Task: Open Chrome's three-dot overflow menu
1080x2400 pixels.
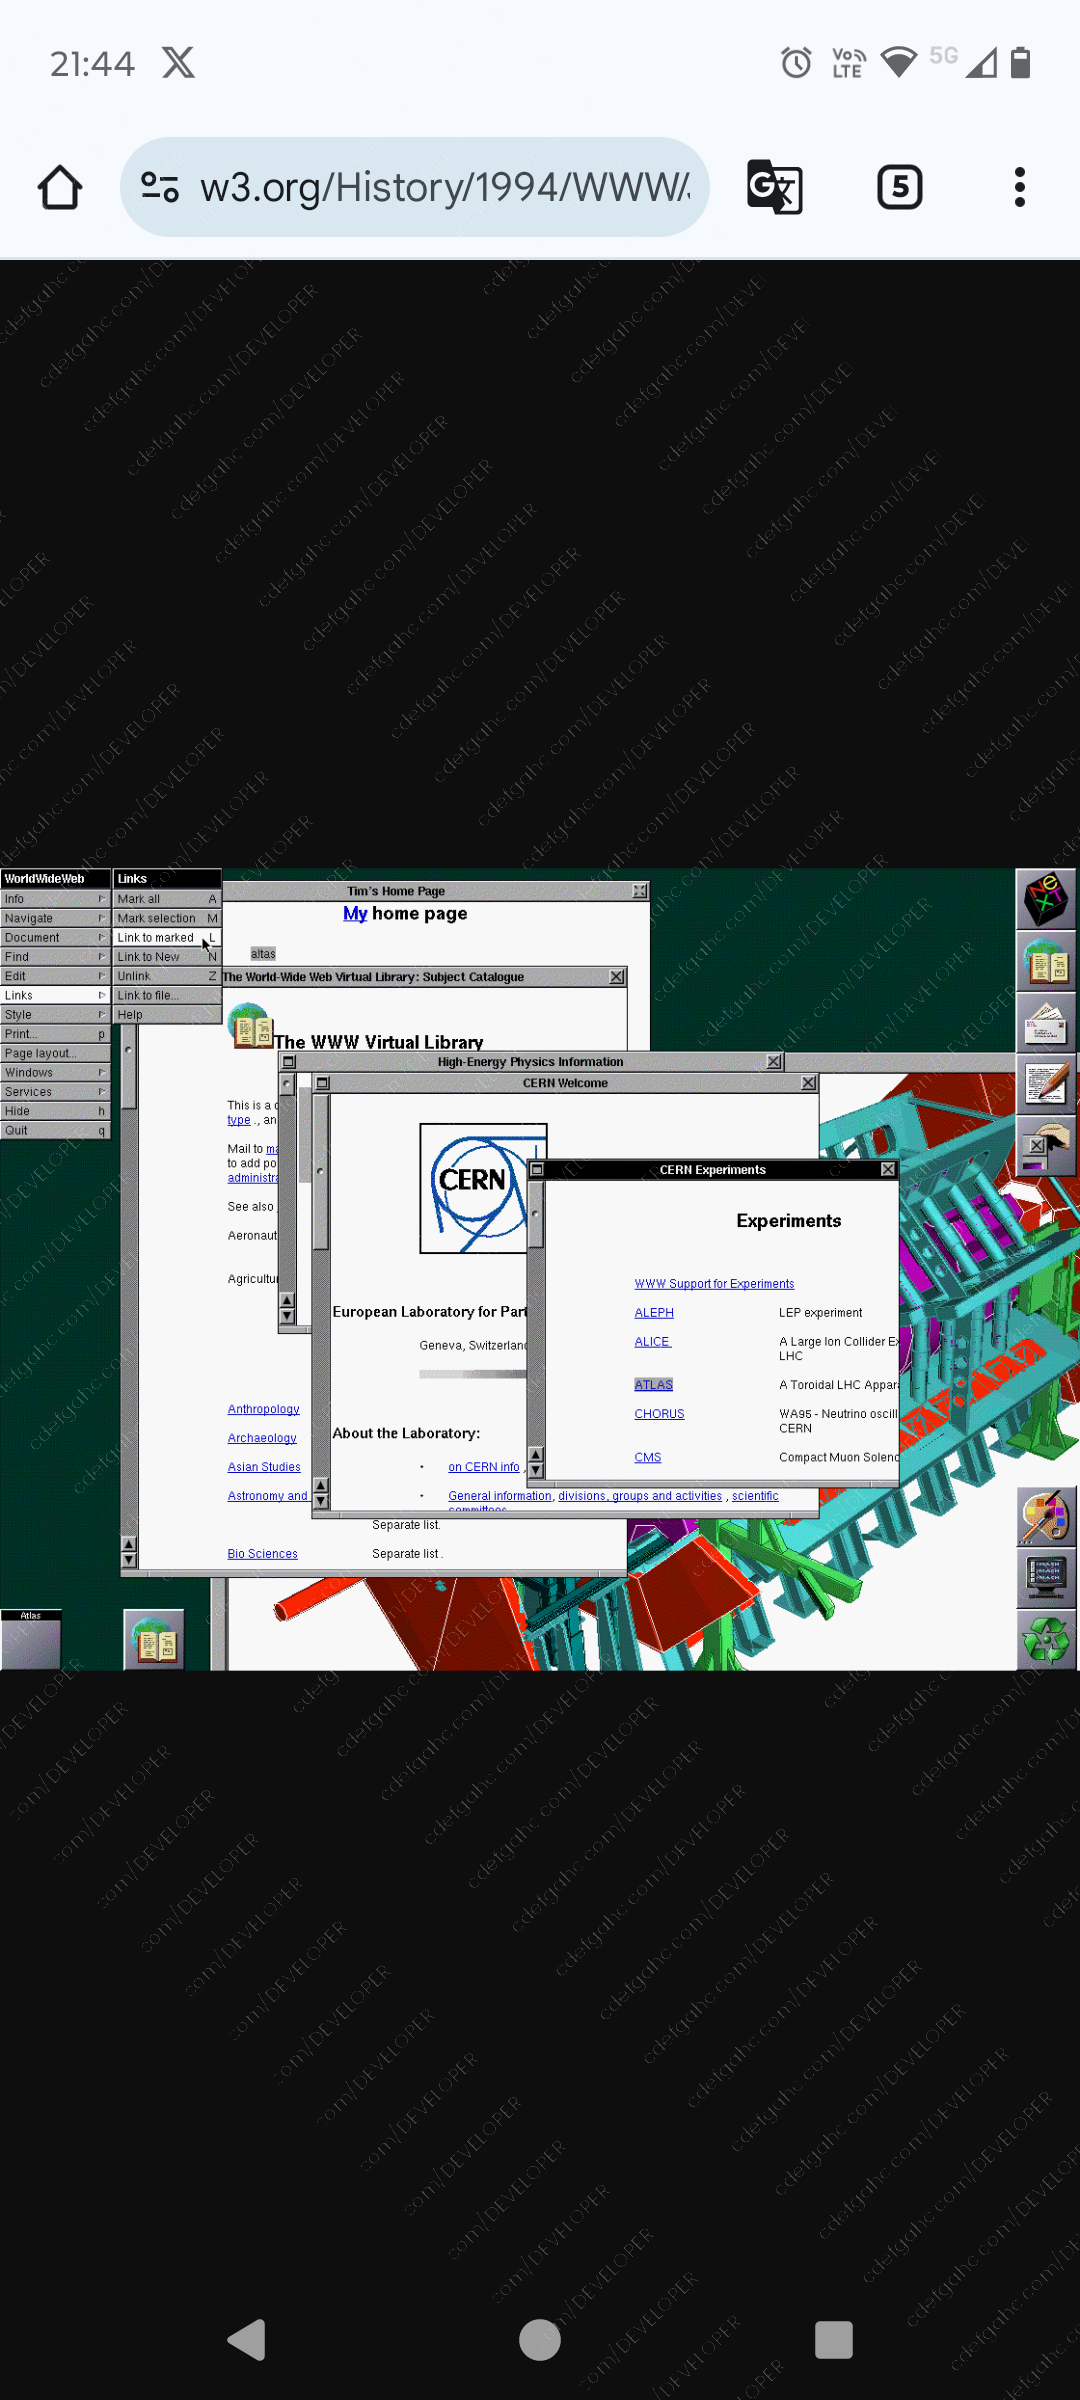Action: [1019, 187]
